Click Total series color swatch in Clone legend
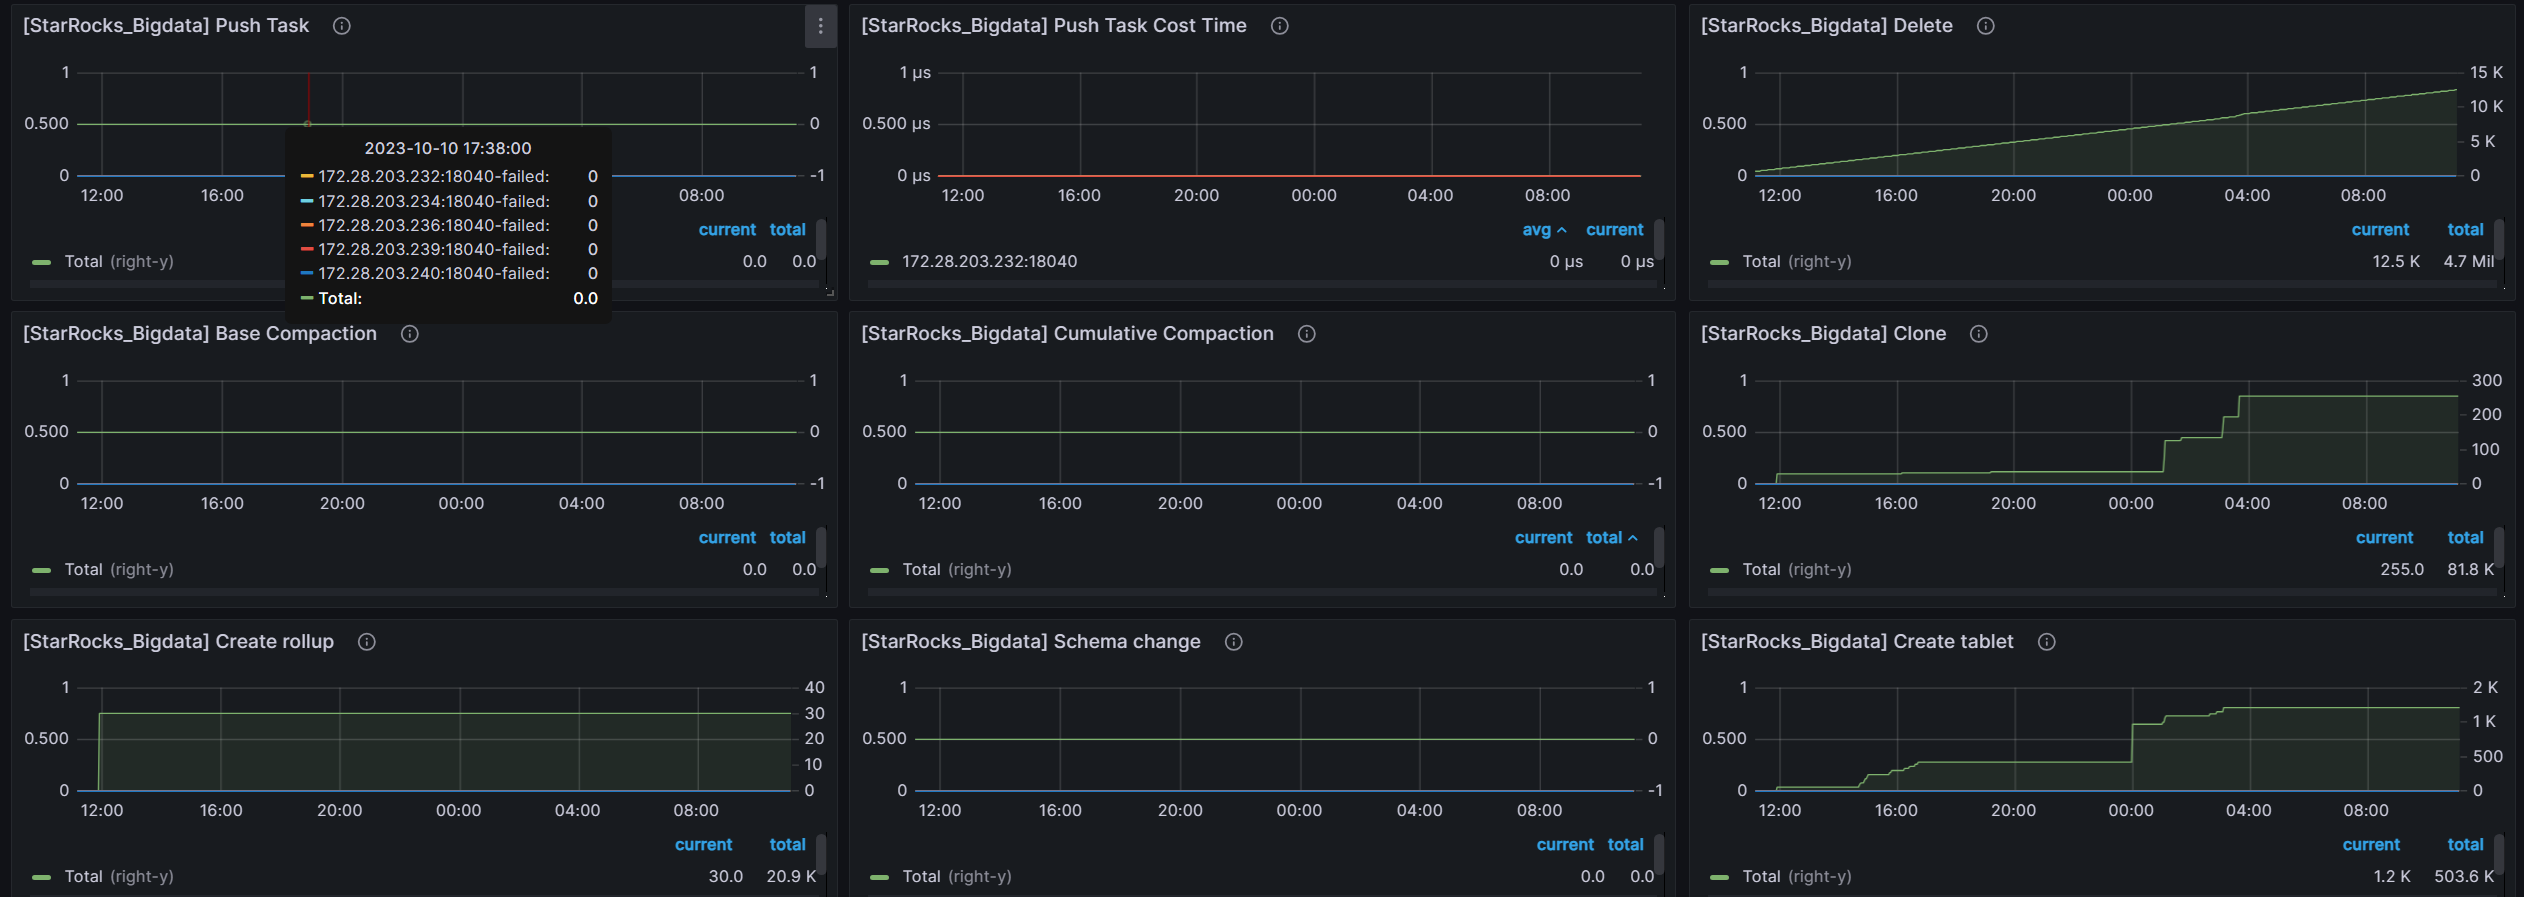 (1719, 570)
